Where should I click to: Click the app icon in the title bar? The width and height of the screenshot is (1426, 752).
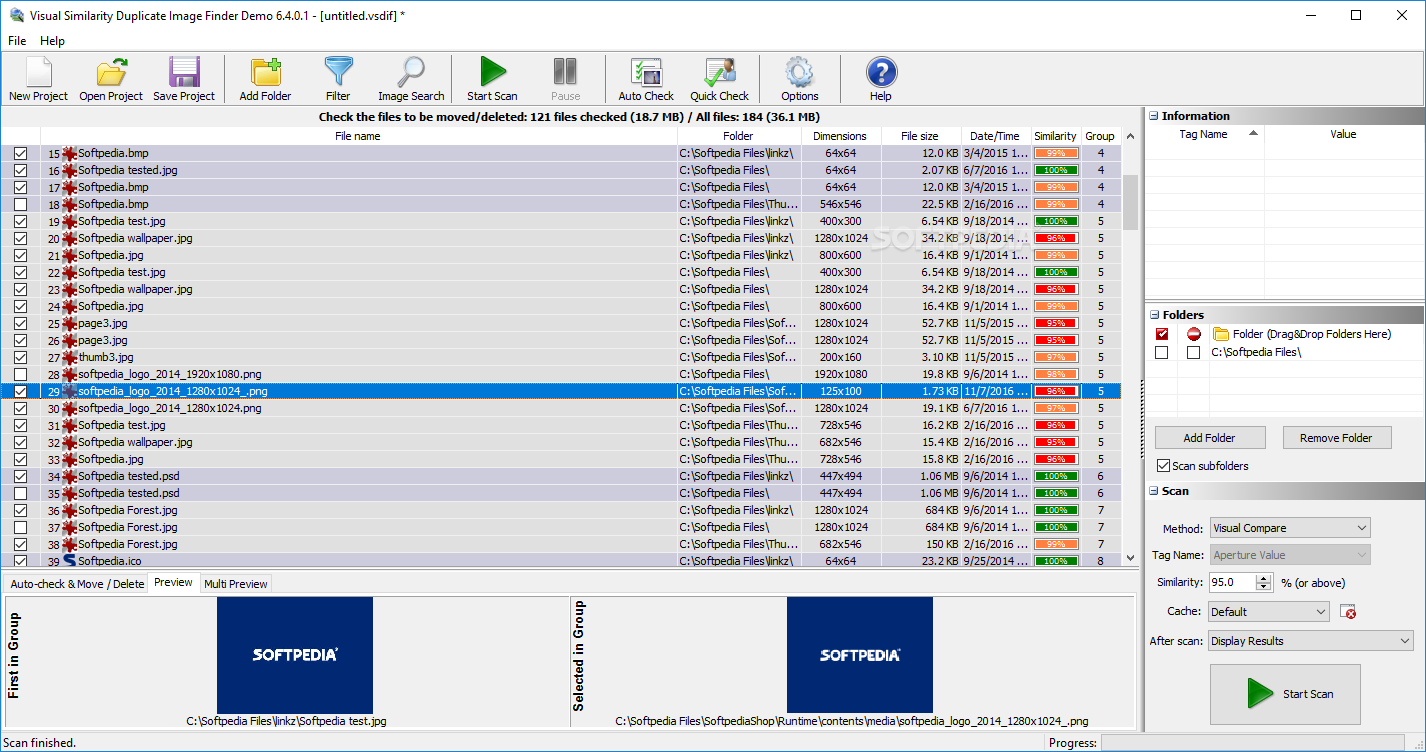[x=16, y=15]
